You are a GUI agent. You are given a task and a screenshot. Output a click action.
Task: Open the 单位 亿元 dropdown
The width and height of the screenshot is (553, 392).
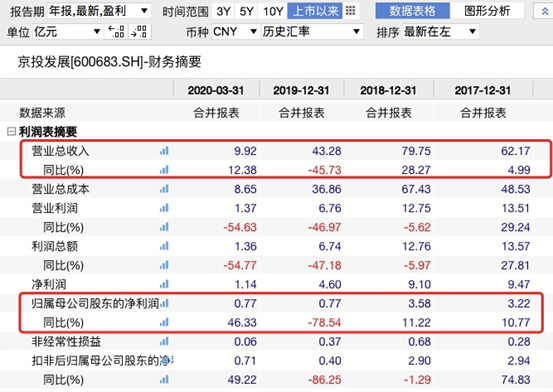[x=68, y=32]
